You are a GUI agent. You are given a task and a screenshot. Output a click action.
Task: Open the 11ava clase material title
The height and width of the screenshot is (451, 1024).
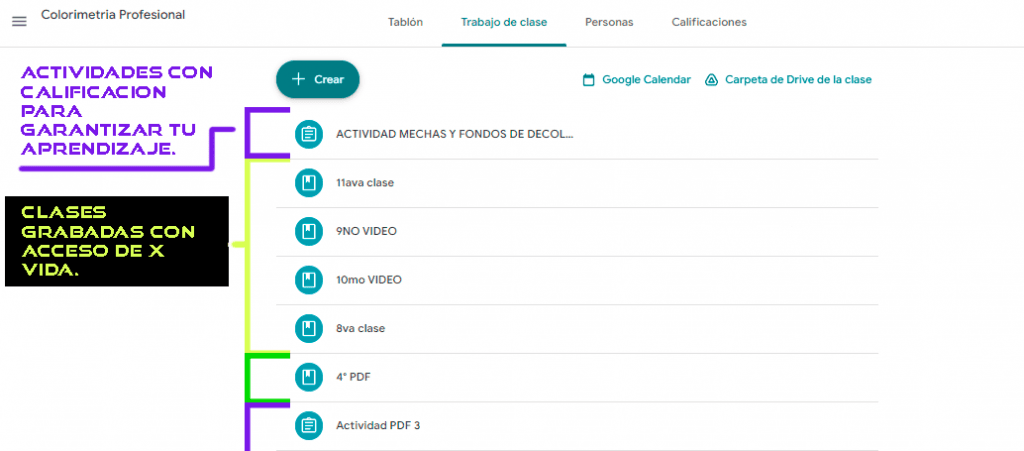(x=366, y=183)
